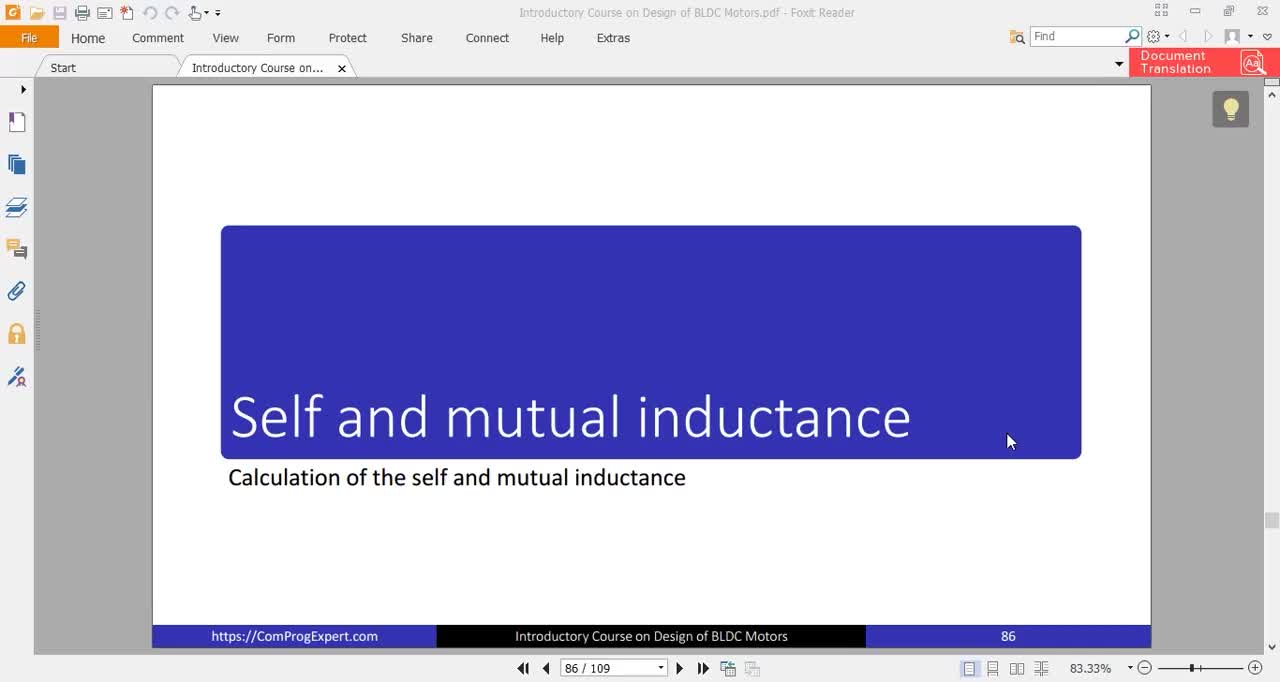
Task: Undo the last action
Action: pyautogui.click(x=150, y=13)
